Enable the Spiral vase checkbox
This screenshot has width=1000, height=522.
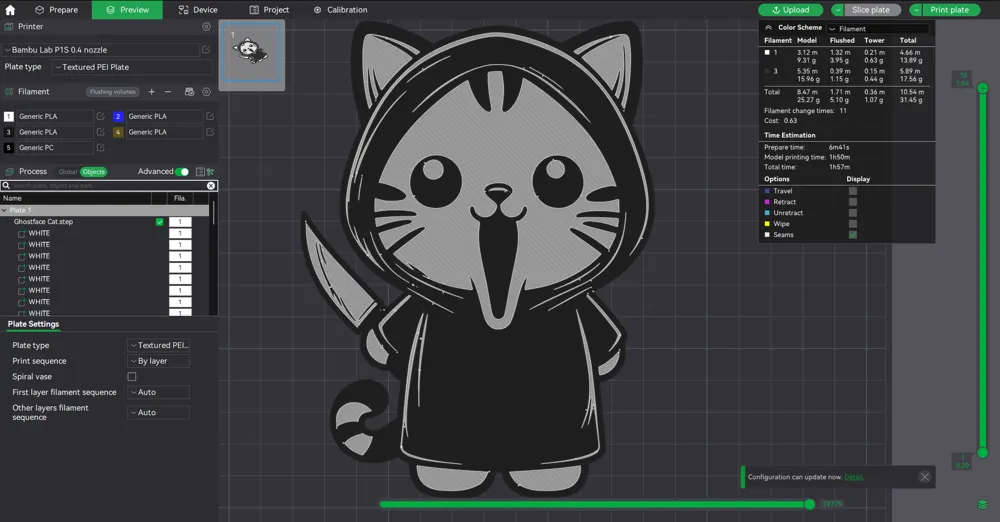click(x=132, y=377)
